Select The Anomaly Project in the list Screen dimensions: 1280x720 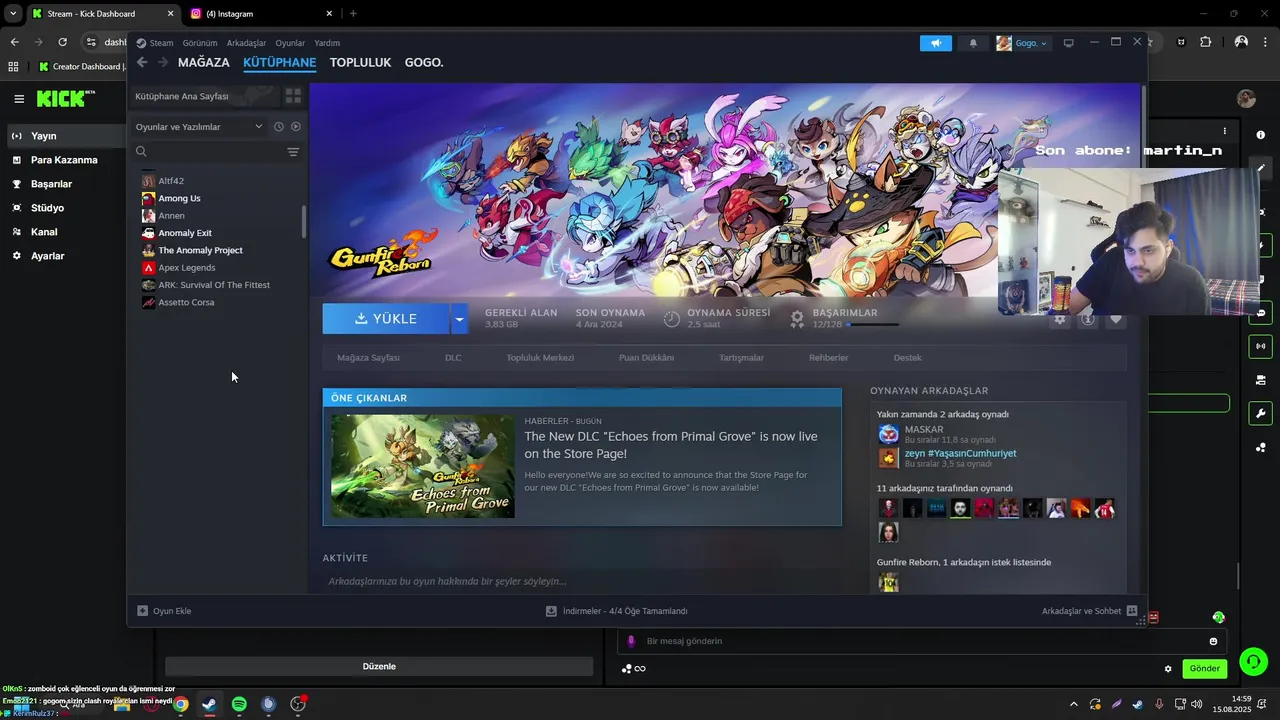(x=200, y=250)
